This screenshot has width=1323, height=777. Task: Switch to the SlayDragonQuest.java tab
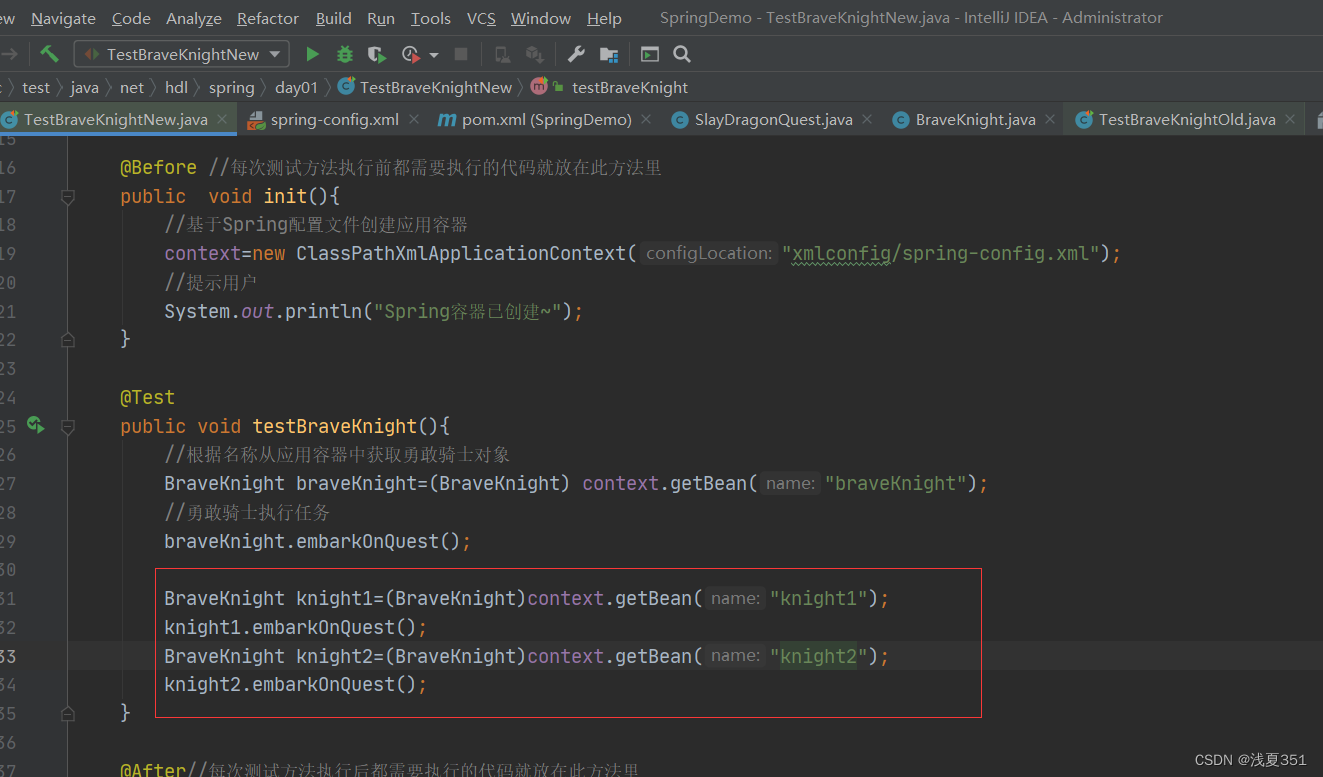(774, 120)
